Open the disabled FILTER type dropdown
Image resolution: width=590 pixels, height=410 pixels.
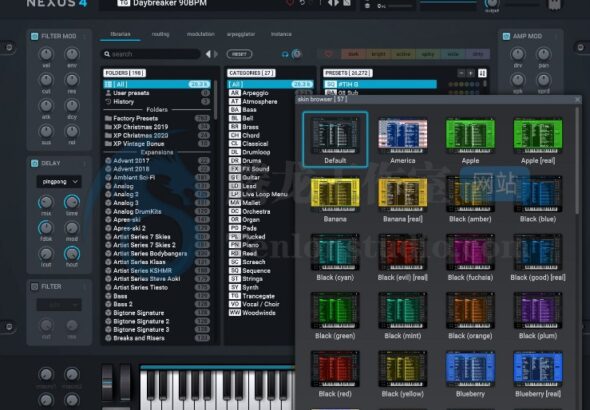pyautogui.click(x=59, y=305)
